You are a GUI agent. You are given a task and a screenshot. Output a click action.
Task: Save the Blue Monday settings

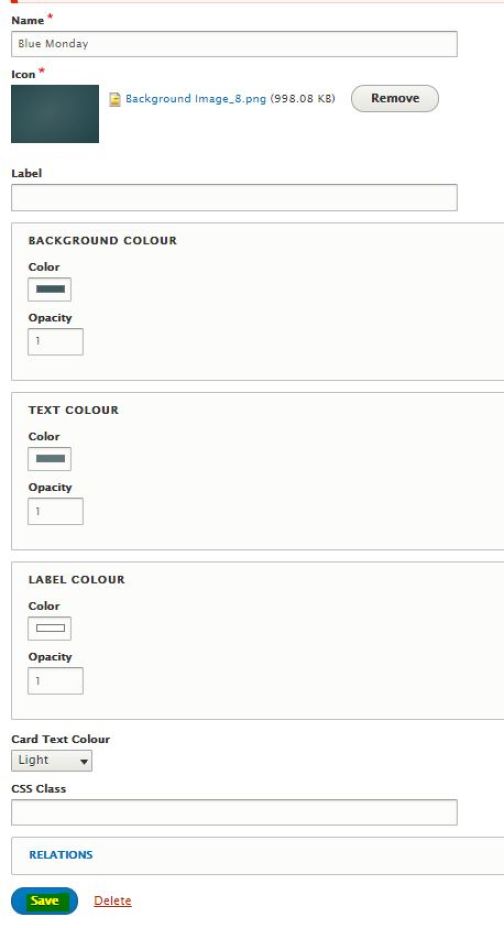click(x=44, y=901)
